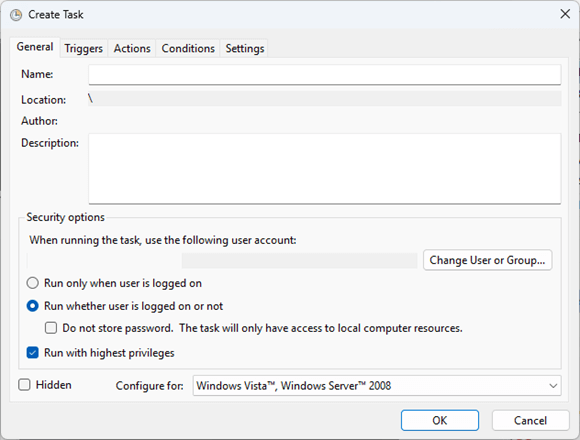
Task: Open the Triggers tab
Action: (84, 48)
